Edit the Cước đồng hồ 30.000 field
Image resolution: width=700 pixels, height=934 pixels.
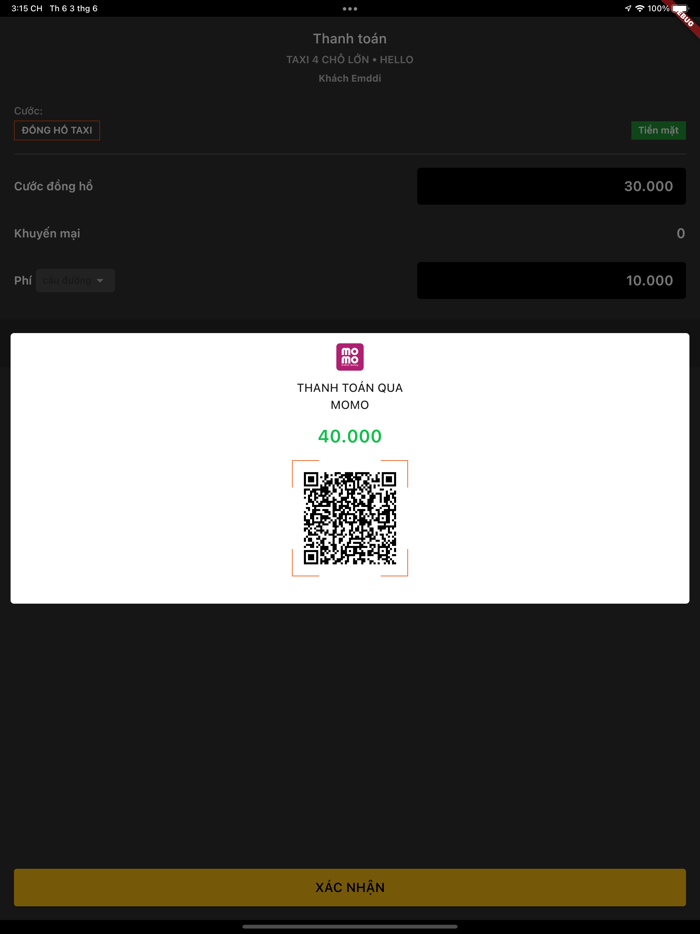552,186
